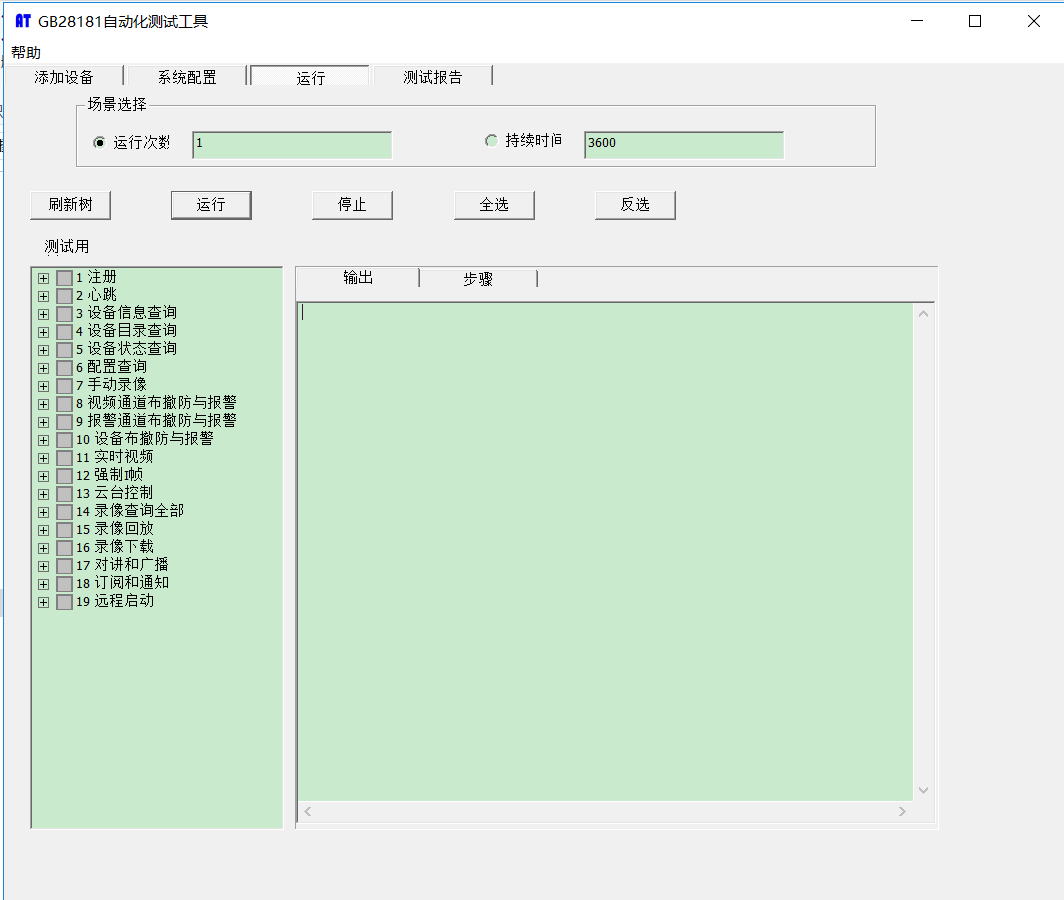Expand the 12 强制I帧 node
This screenshot has height=900, width=1064.
pos(43,476)
